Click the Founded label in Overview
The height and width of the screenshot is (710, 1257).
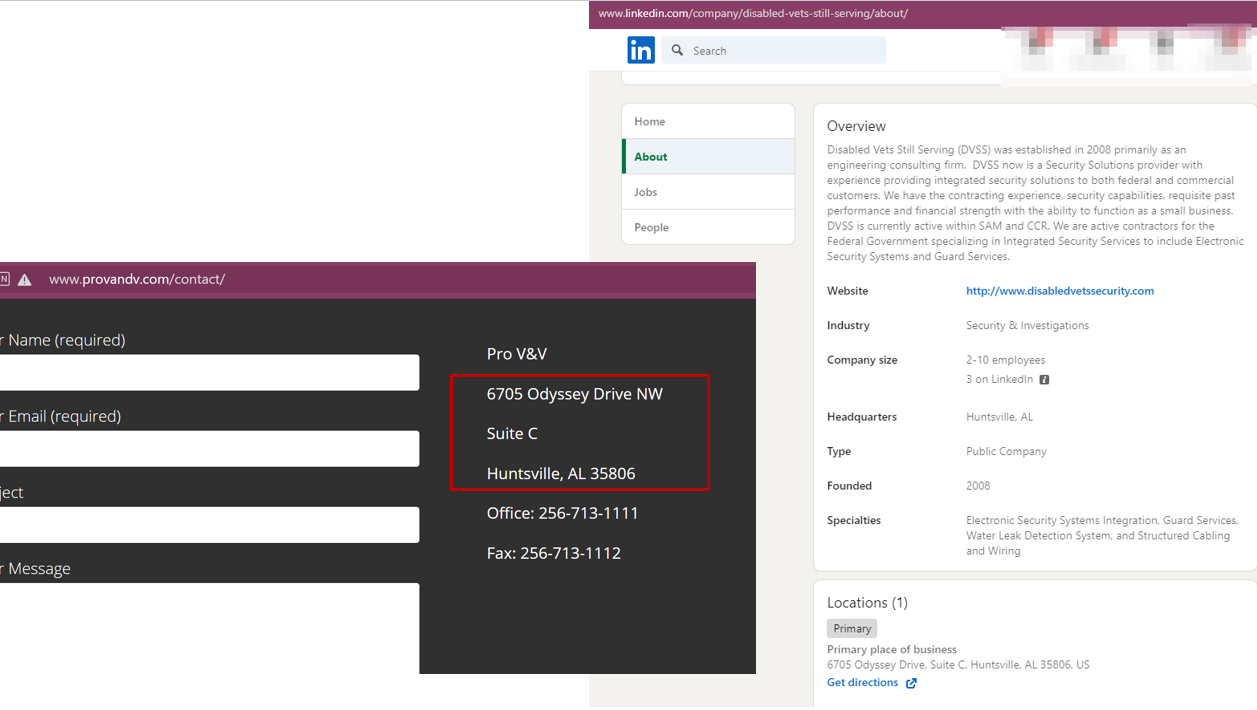(x=849, y=486)
